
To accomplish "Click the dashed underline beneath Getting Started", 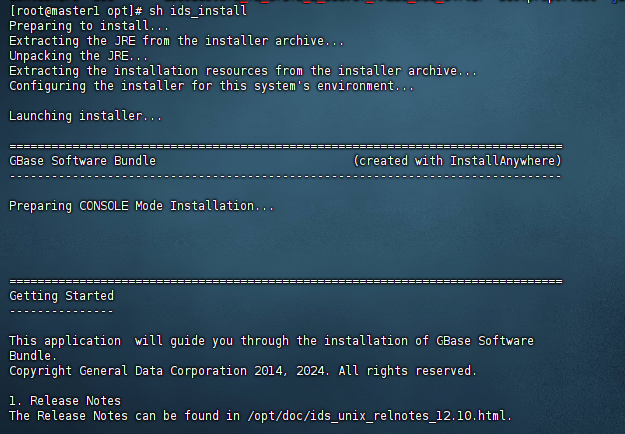I will (x=62, y=311).
